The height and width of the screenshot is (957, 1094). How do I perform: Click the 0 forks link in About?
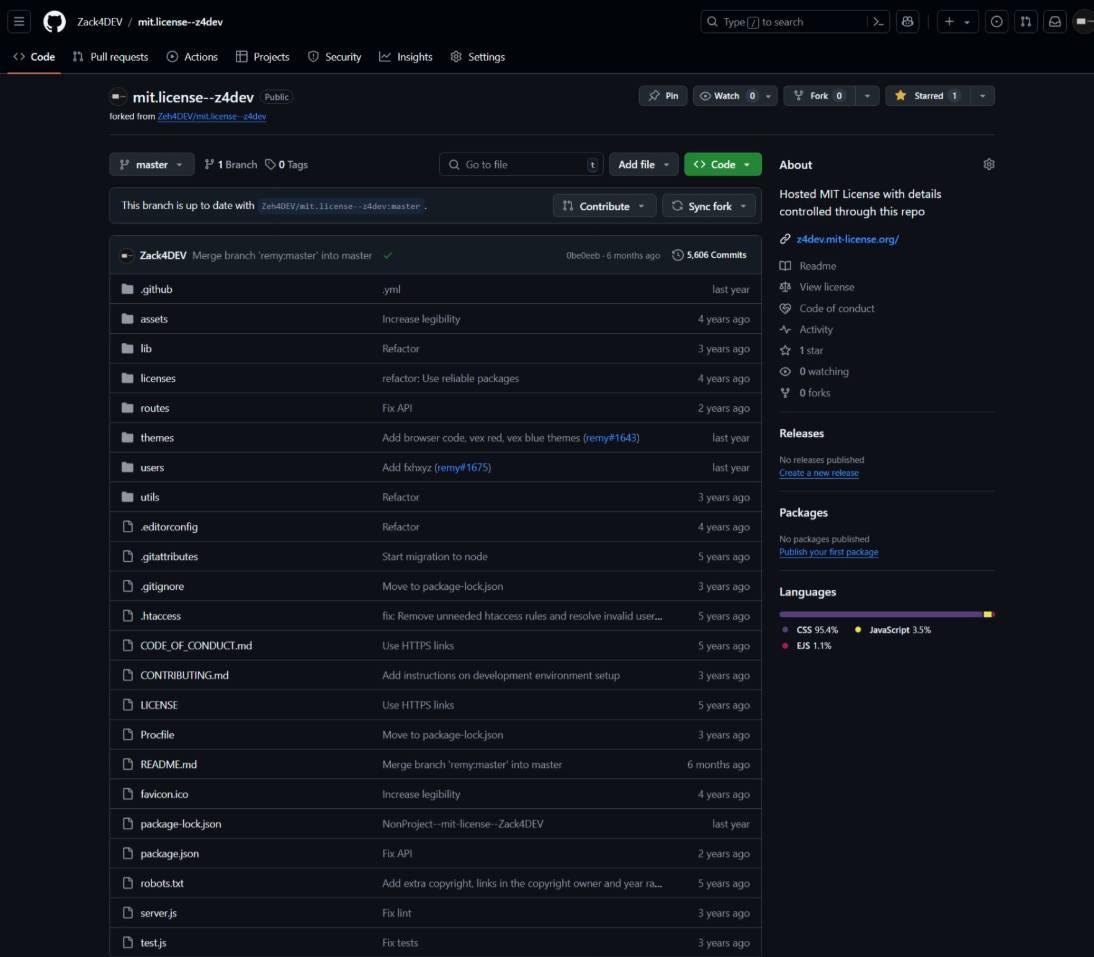point(805,393)
